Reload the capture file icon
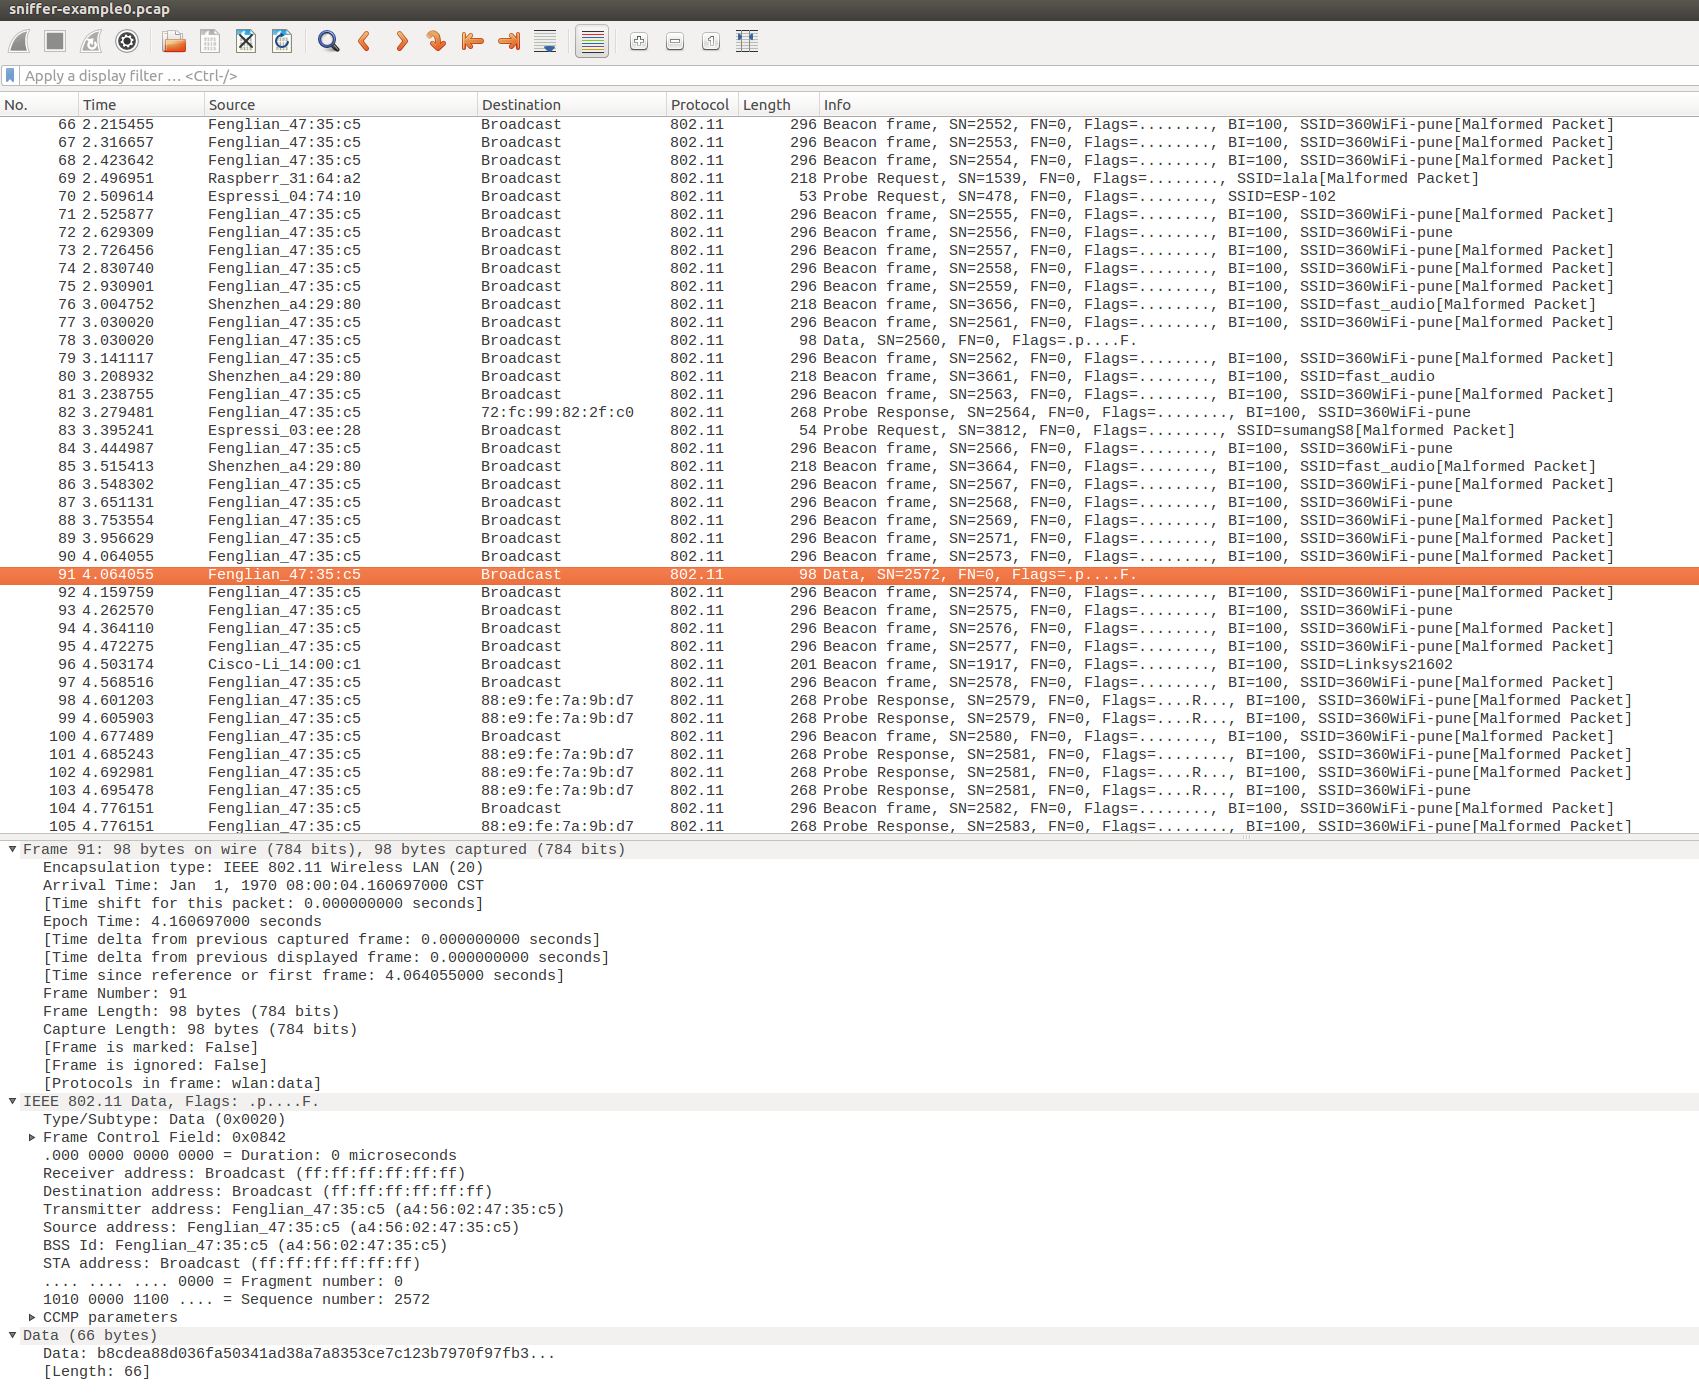This screenshot has width=1699, height=1394. pyautogui.click(x=282, y=41)
